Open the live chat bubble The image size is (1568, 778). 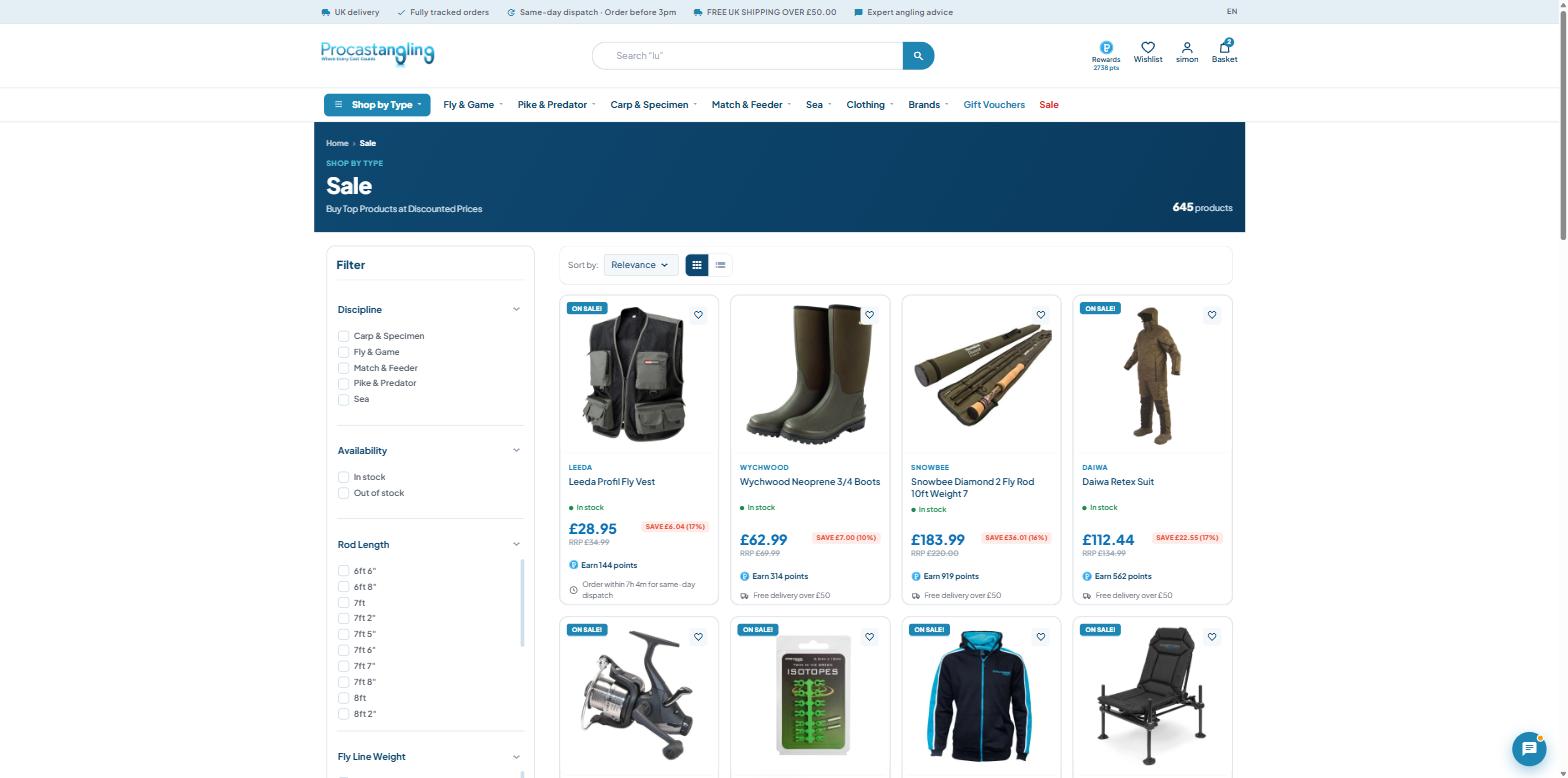[1528, 748]
